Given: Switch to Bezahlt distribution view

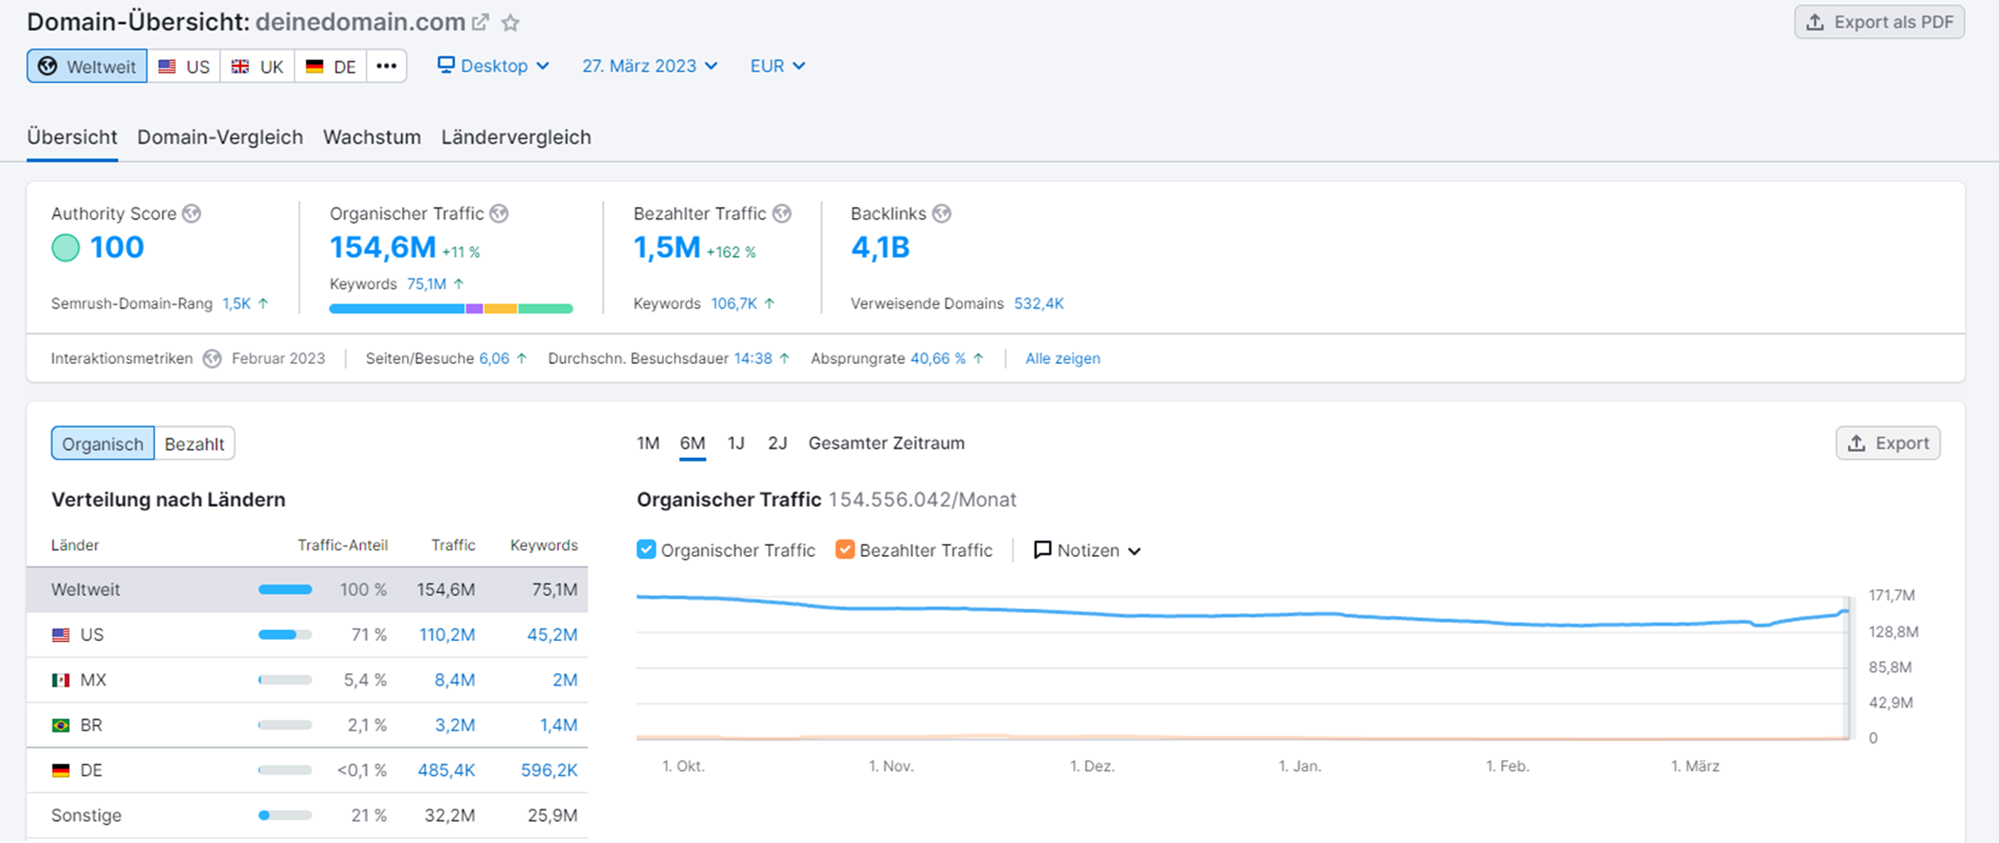Looking at the screenshot, I should (x=194, y=443).
